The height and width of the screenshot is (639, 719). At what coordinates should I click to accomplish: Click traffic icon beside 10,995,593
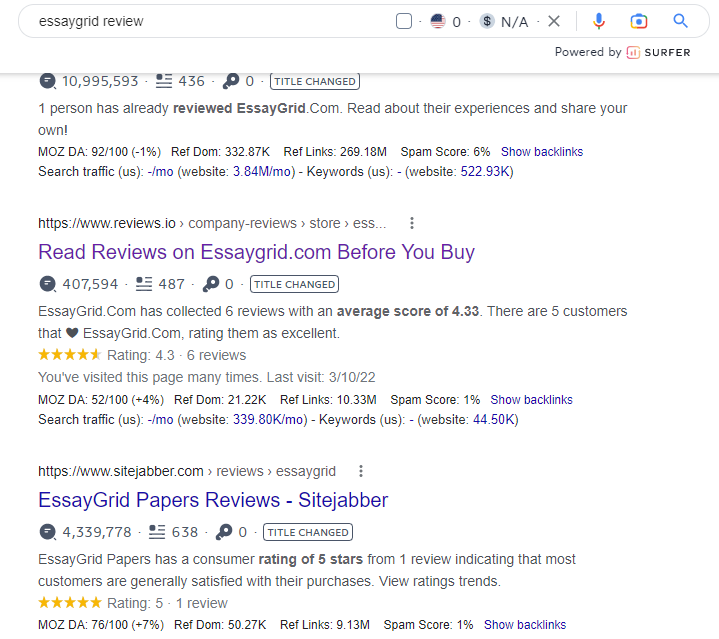[48, 81]
